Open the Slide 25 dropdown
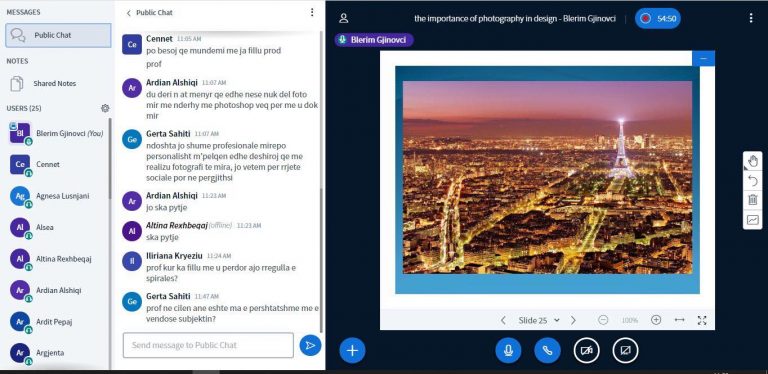The height and width of the screenshot is (374, 768). click(539, 320)
